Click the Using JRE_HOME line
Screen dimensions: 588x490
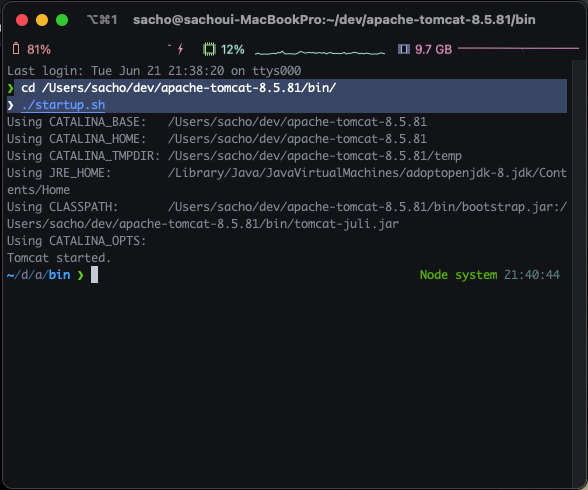point(287,173)
